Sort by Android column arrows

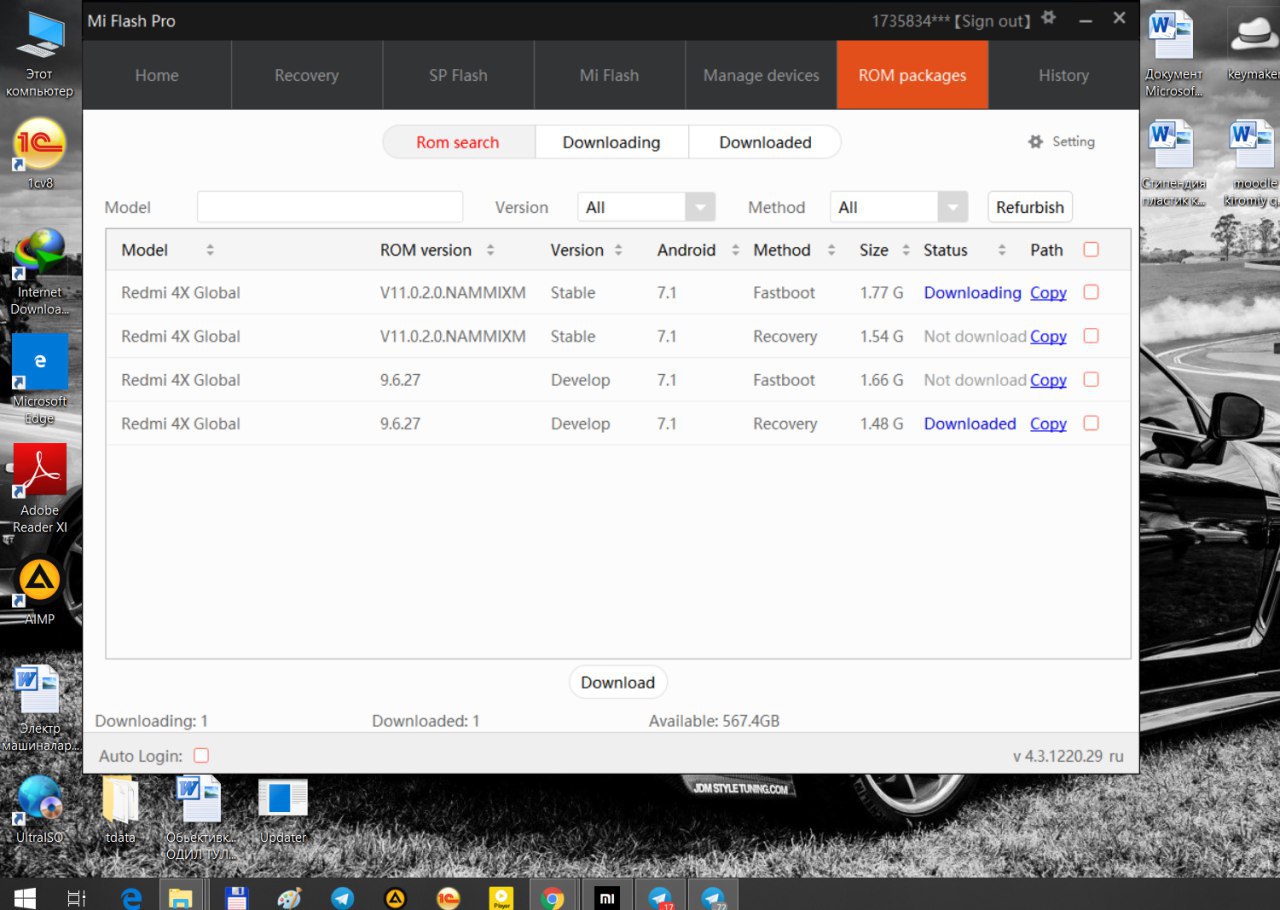pos(735,250)
